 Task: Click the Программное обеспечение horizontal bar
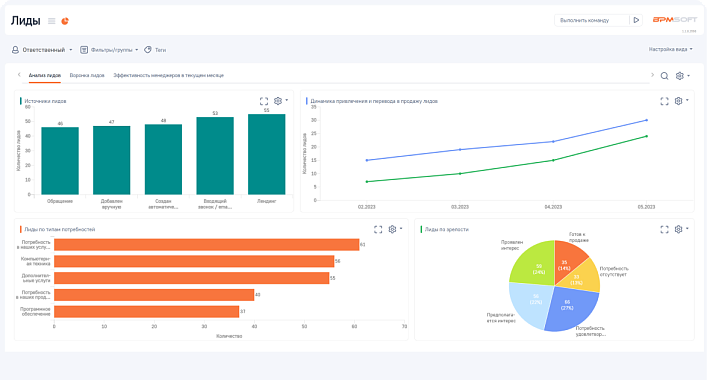pyautogui.click(x=147, y=311)
